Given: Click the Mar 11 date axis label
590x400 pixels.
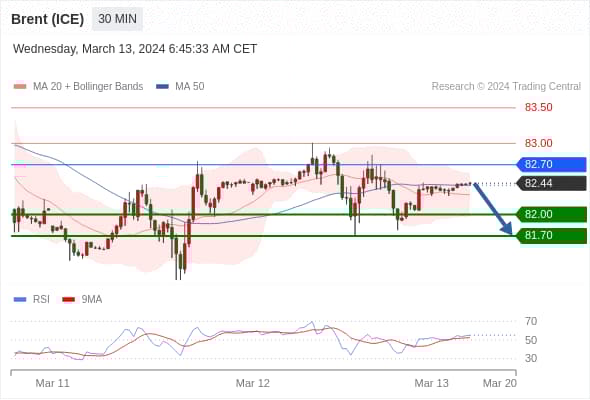Looking at the screenshot, I should (x=52, y=383).
